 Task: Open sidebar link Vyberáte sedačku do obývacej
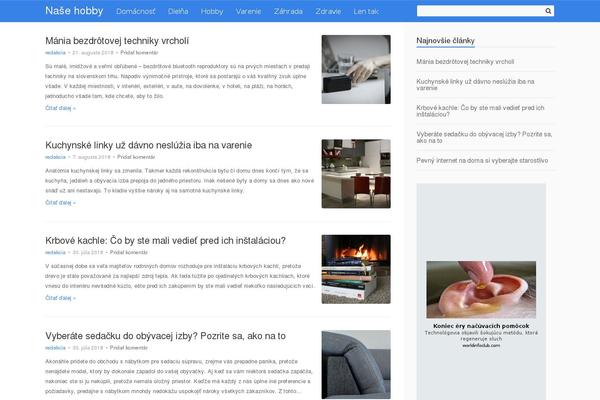(484, 137)
